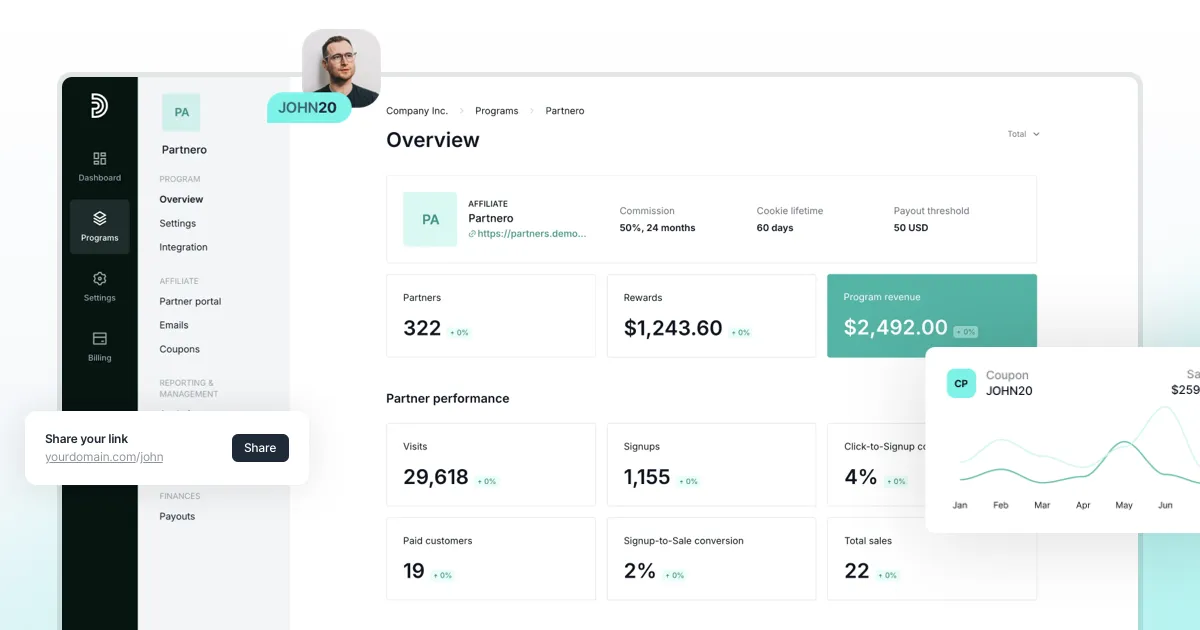Image resolution: width=1200 pixels, height=630 pixels.
Task: Click the Partnero logo at the sidebar top
Action: (99, 106)
